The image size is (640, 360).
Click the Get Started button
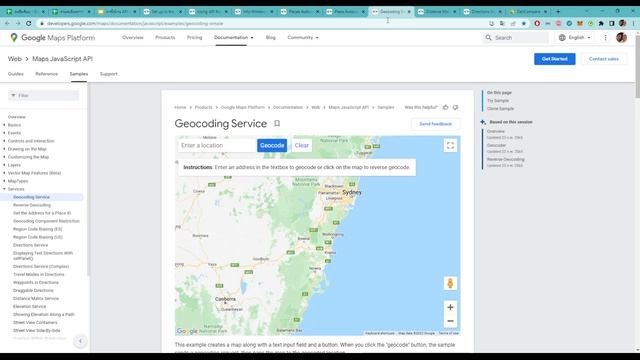555,59
